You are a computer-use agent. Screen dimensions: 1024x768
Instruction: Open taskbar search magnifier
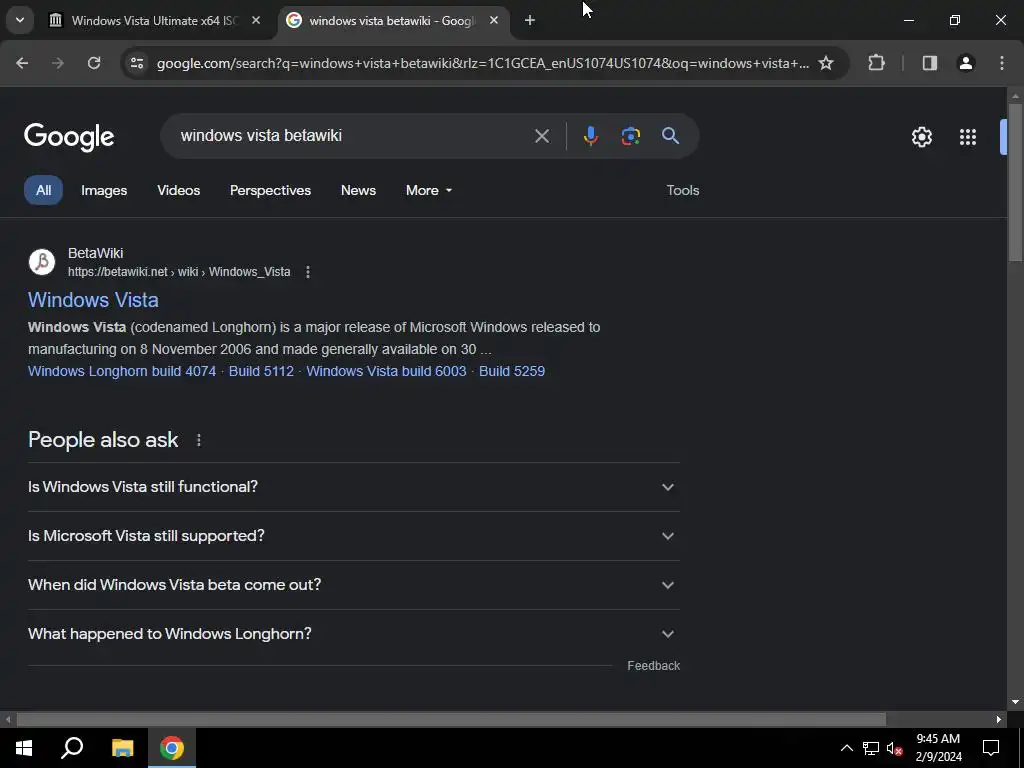click(72, 748)
